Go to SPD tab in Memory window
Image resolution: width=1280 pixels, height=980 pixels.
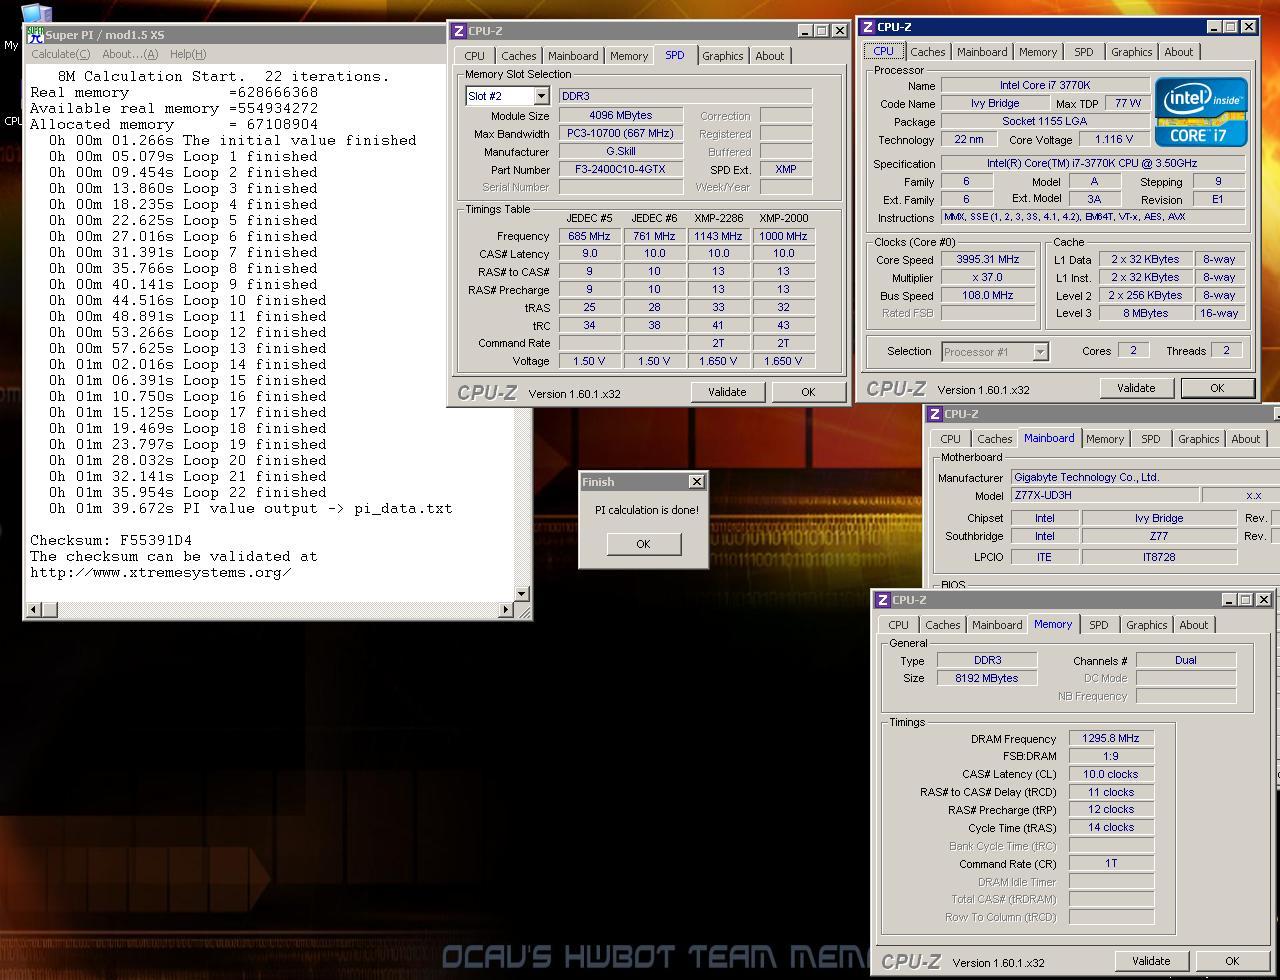tap(1099, 625)
